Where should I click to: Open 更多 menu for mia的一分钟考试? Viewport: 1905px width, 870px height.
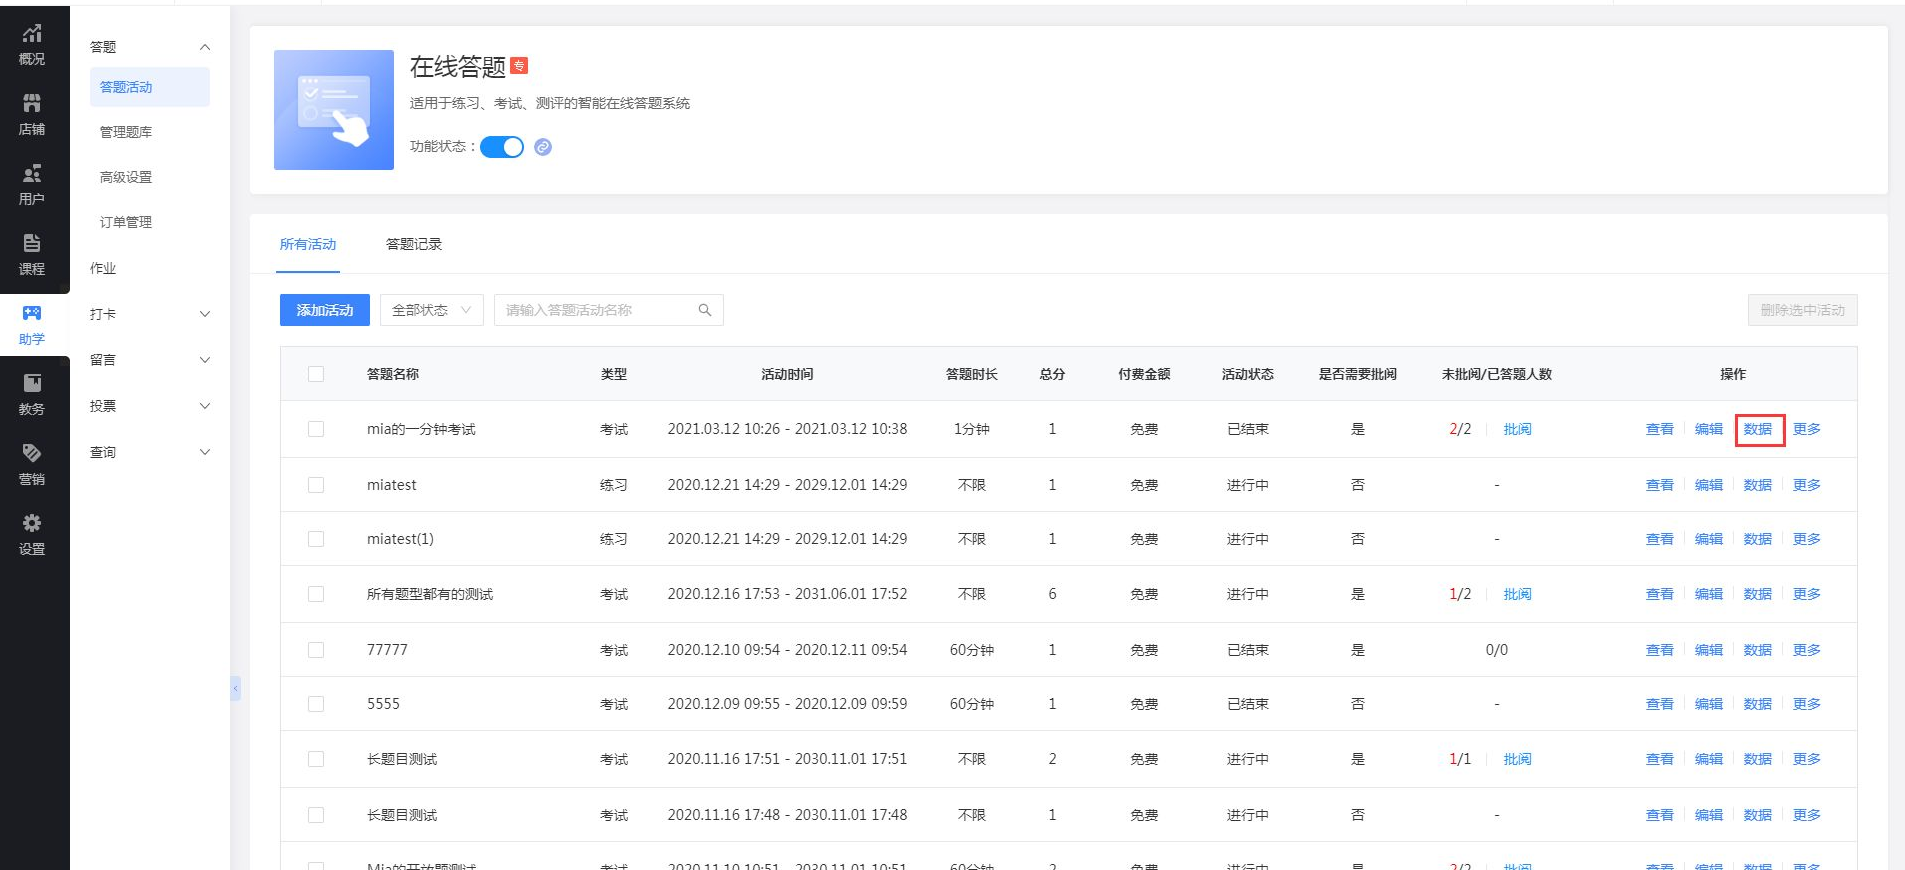pos(1806,429)
